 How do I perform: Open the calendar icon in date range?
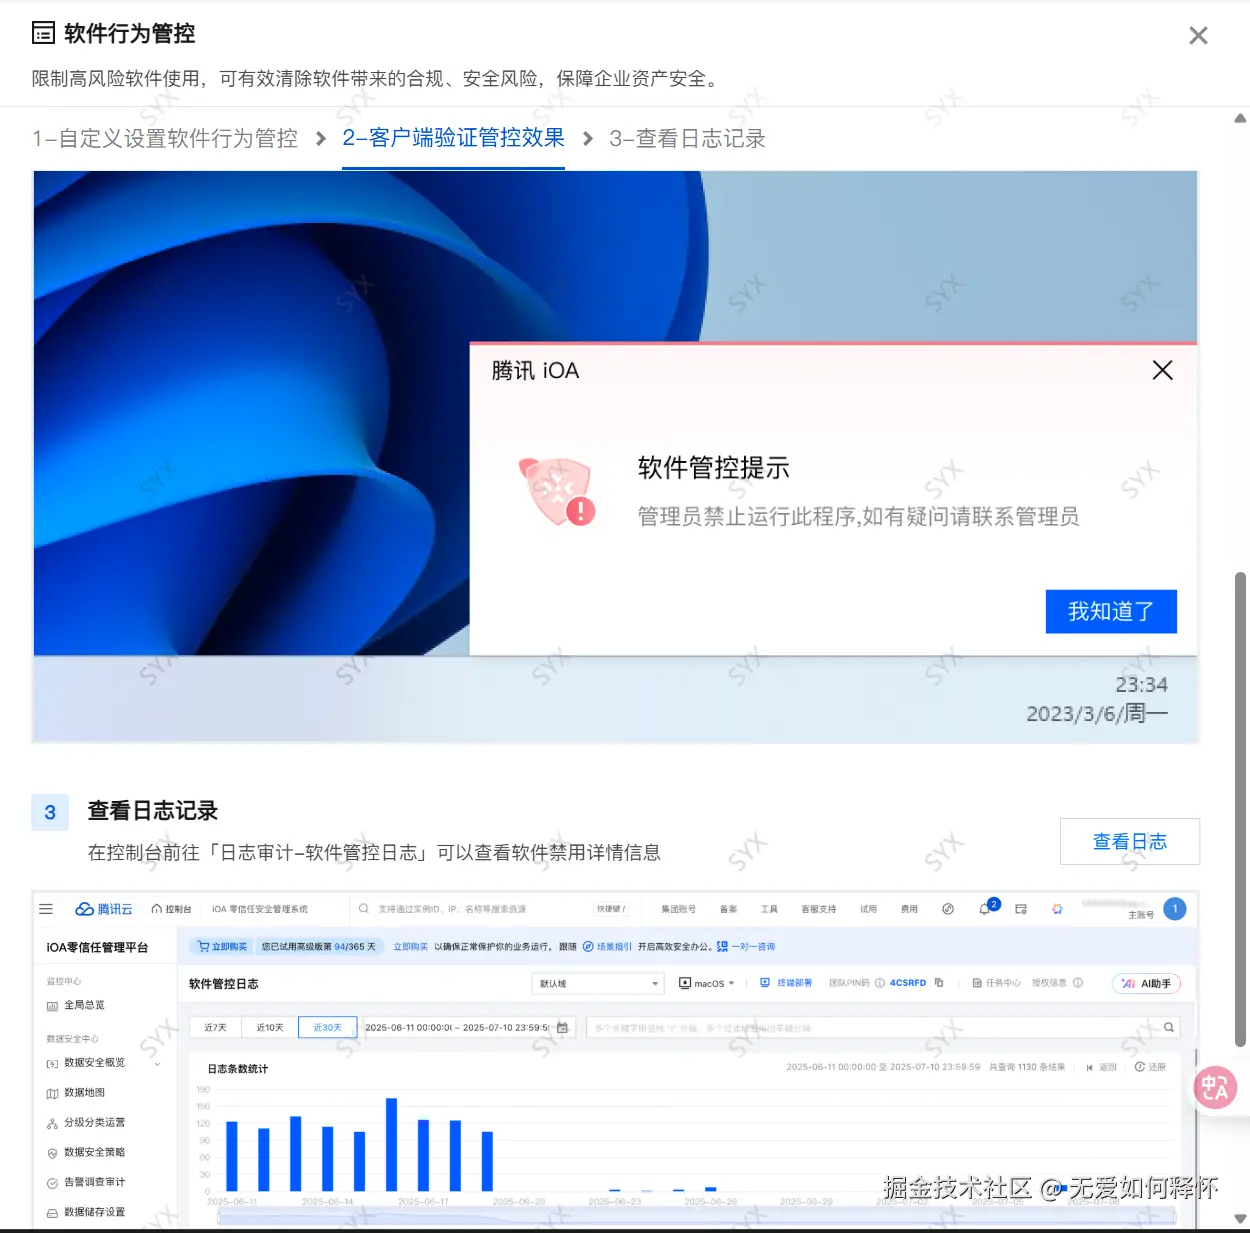(x=563, y=1027)
